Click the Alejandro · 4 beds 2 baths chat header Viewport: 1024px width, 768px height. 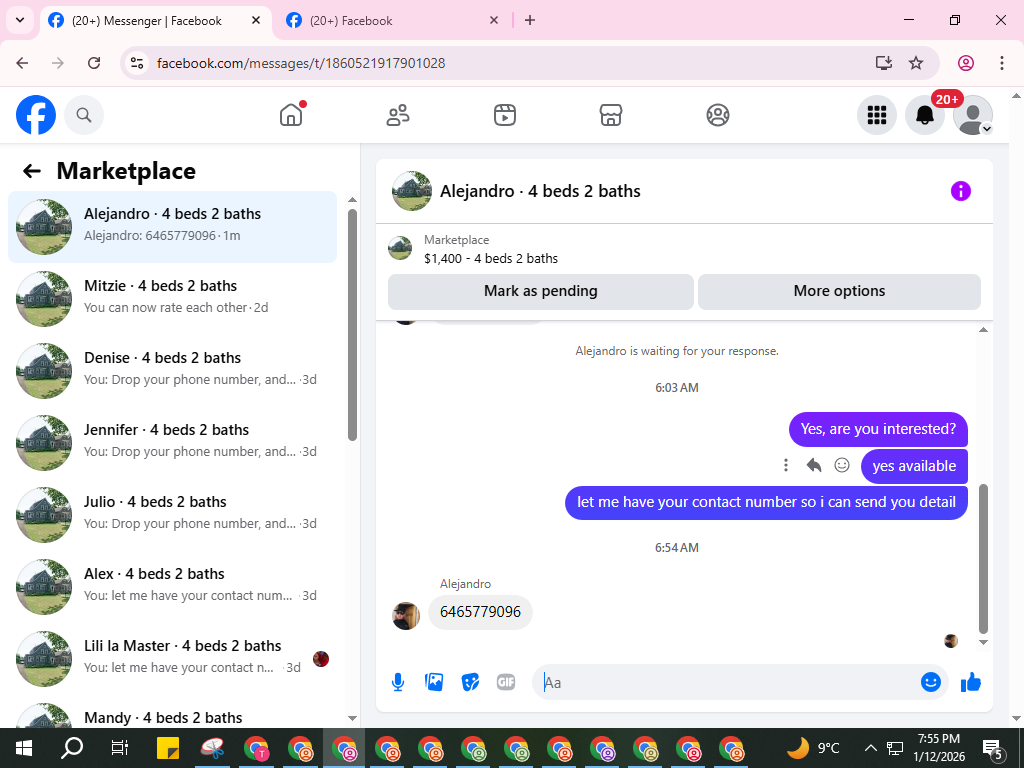(x=540, y=191)
